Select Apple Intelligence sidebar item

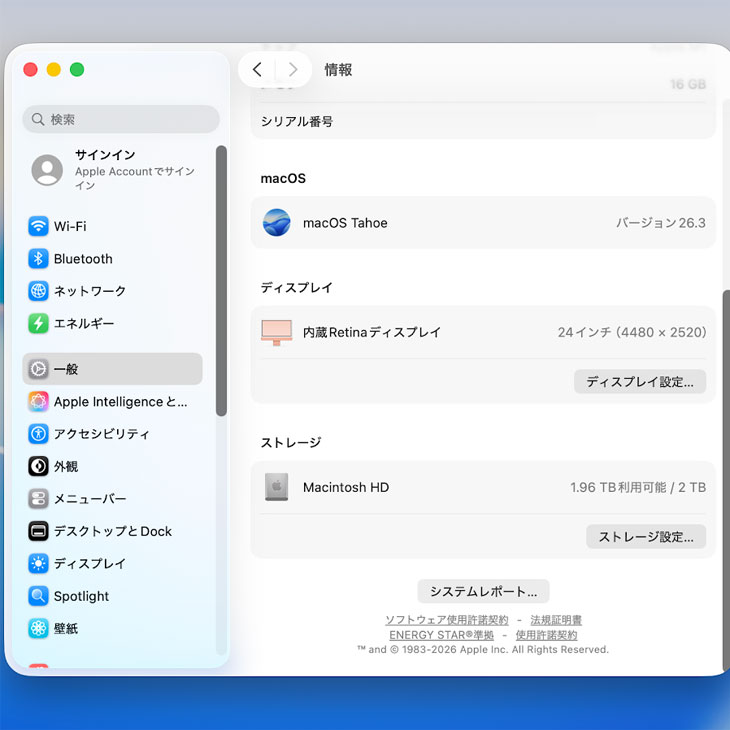point(119,402)
